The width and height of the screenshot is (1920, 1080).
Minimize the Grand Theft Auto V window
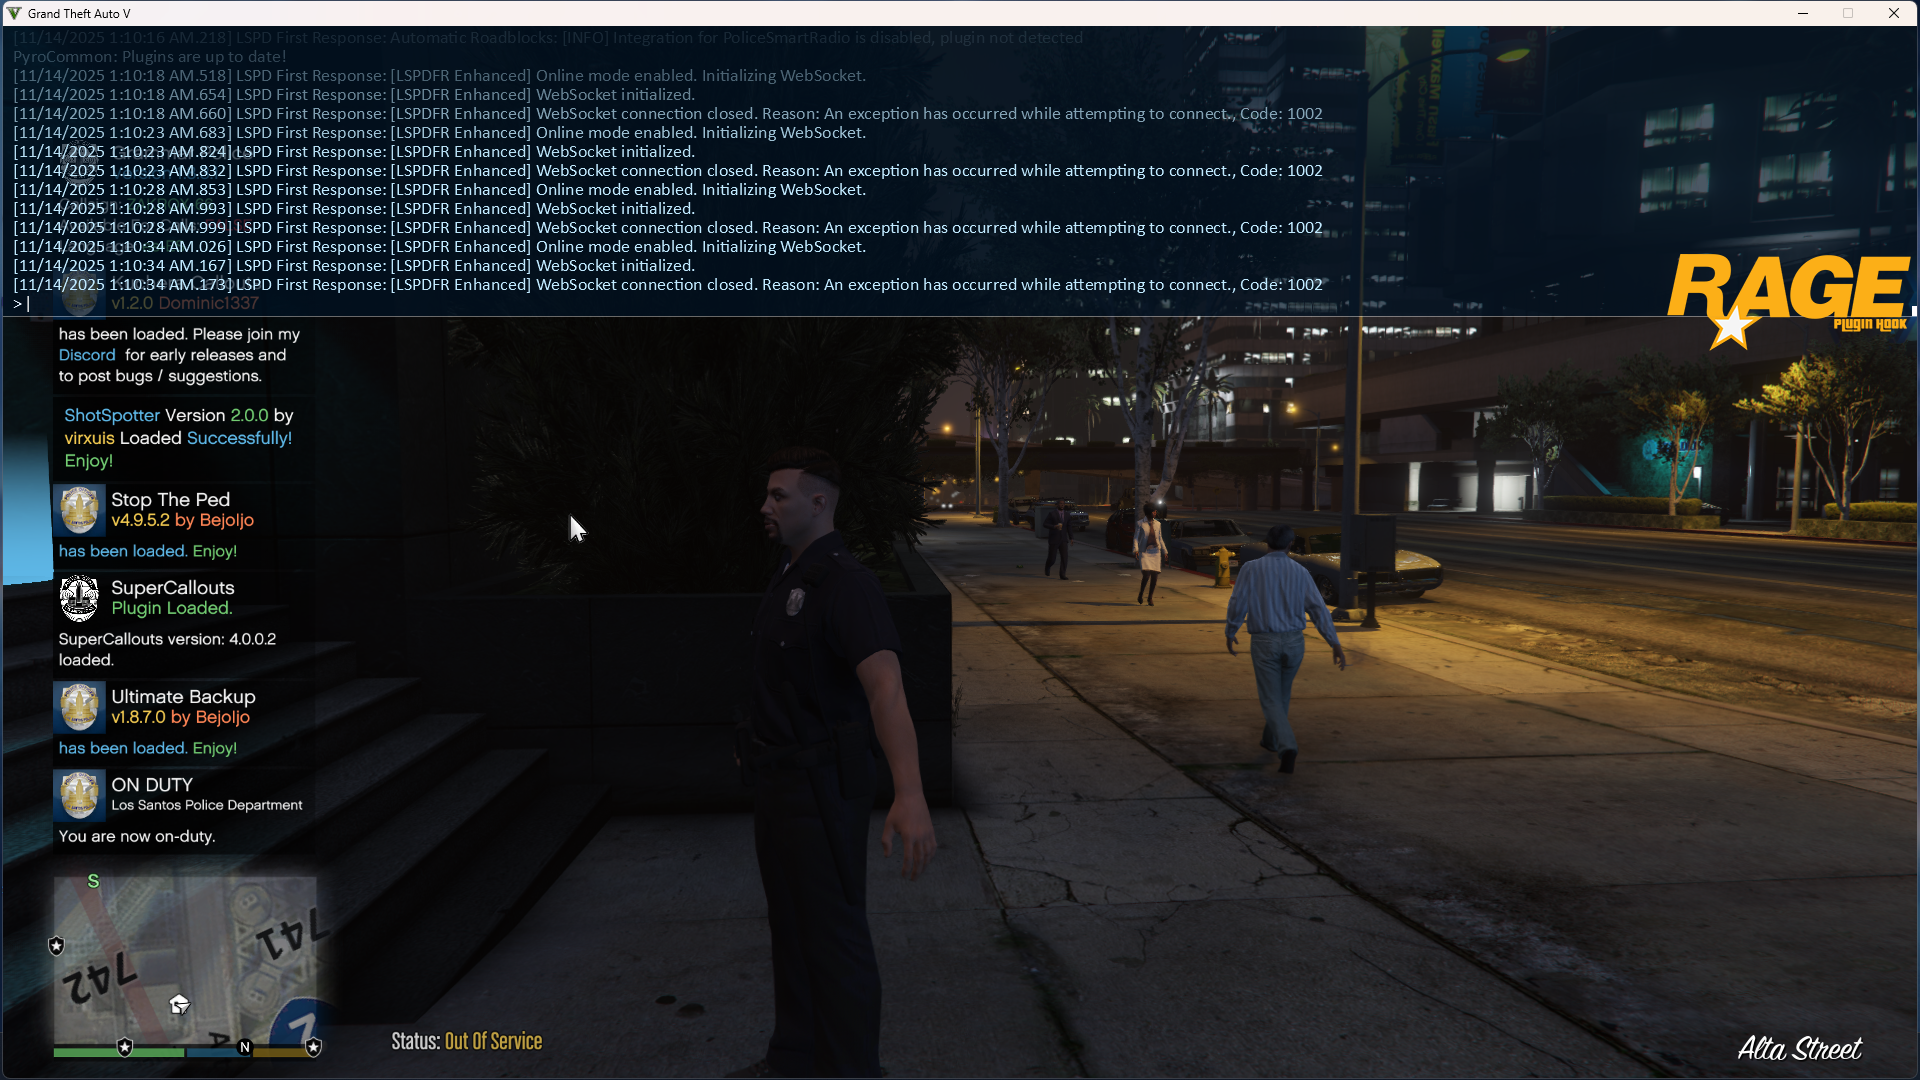(x=1803, y=13)
